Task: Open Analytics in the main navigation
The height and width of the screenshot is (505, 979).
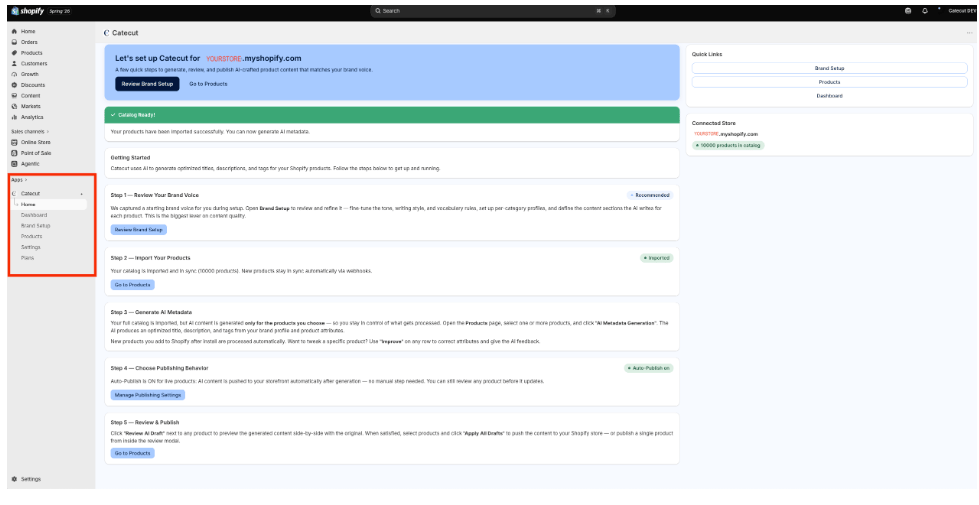Action: [x=32, y=117]
